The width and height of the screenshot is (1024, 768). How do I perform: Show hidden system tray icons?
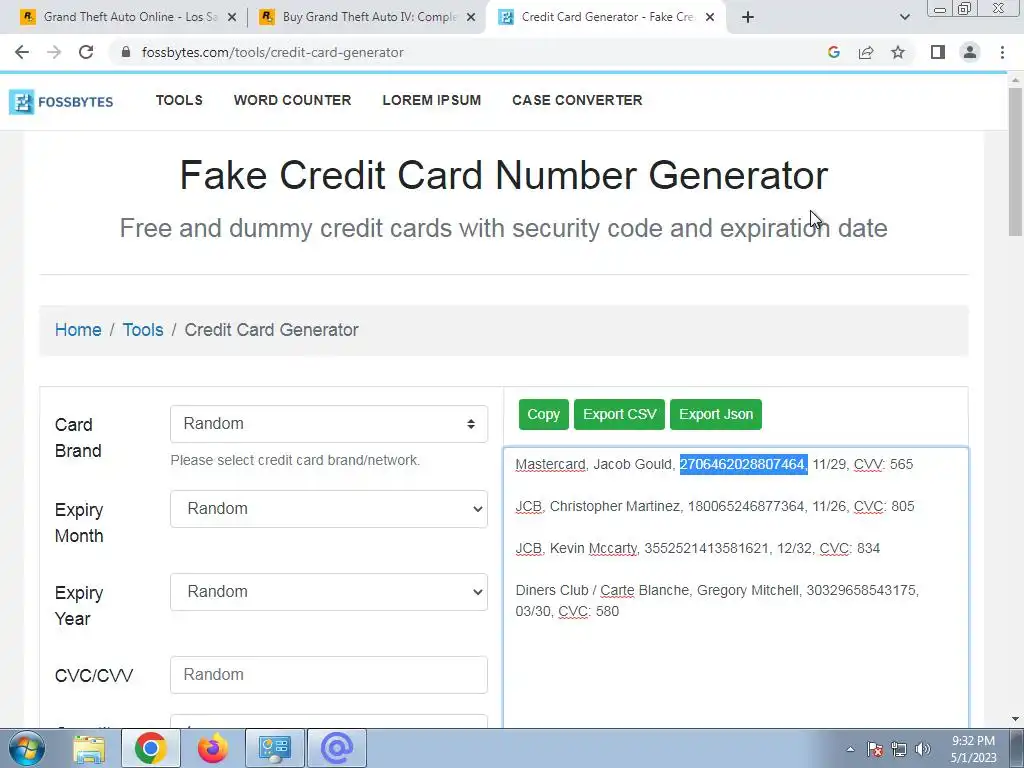pos(850,749)
